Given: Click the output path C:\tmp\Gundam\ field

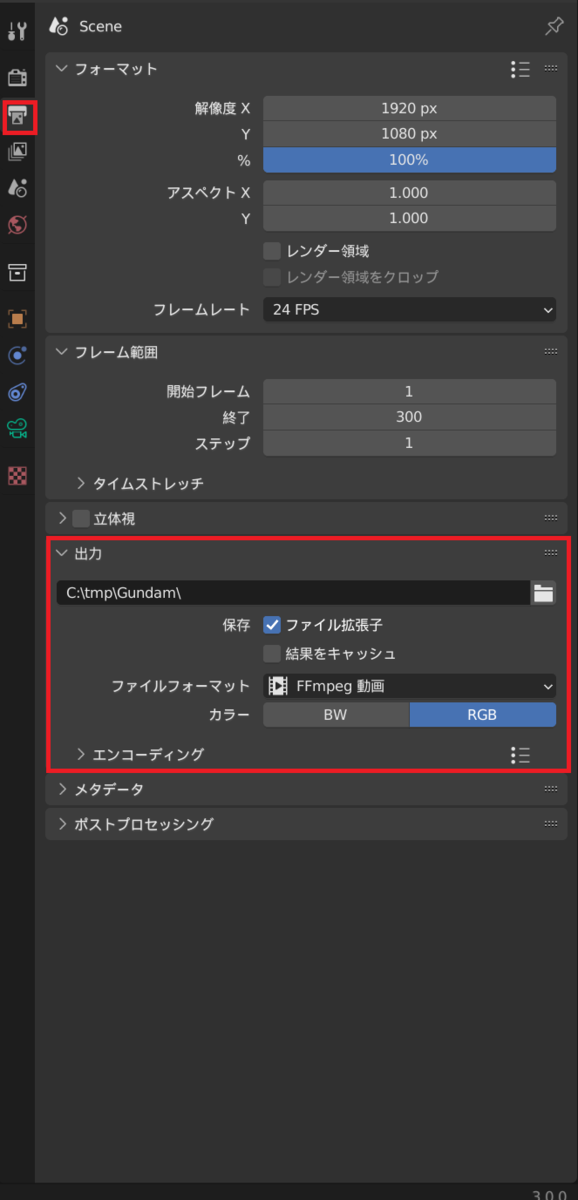Looking at the screenshot, I should point(293,593).
